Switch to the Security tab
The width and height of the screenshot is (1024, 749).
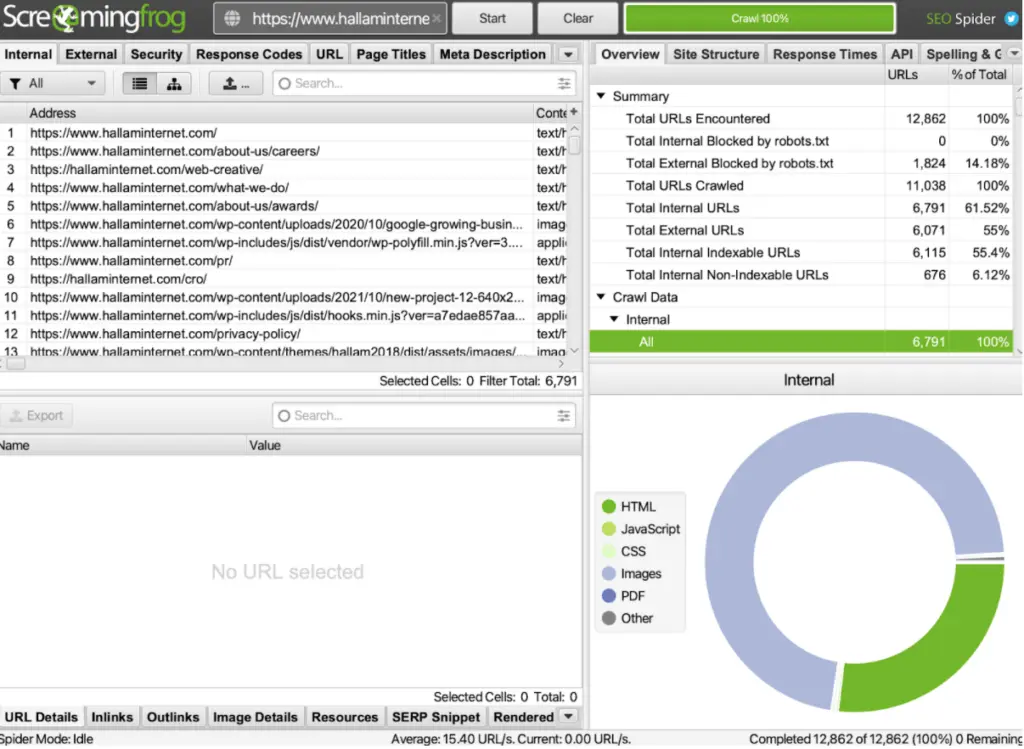(156, 54)
